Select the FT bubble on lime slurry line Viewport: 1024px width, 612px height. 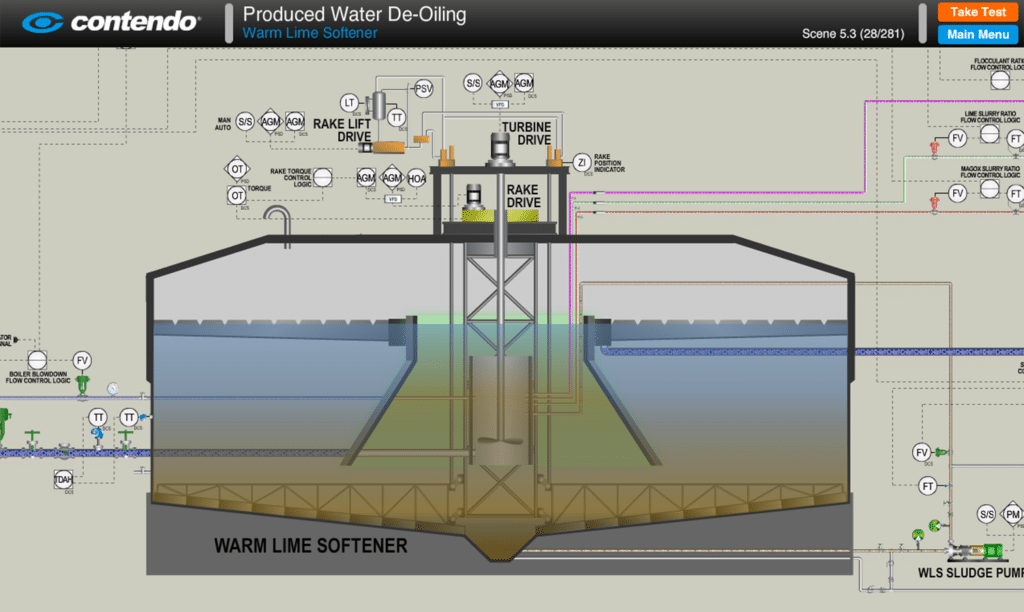[x=1016, y=138]
